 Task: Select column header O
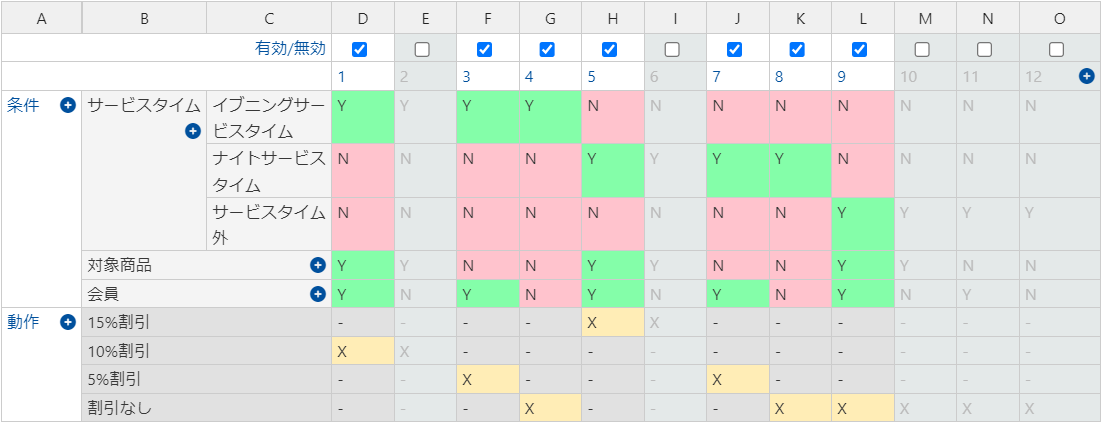tap(1060, 19)
